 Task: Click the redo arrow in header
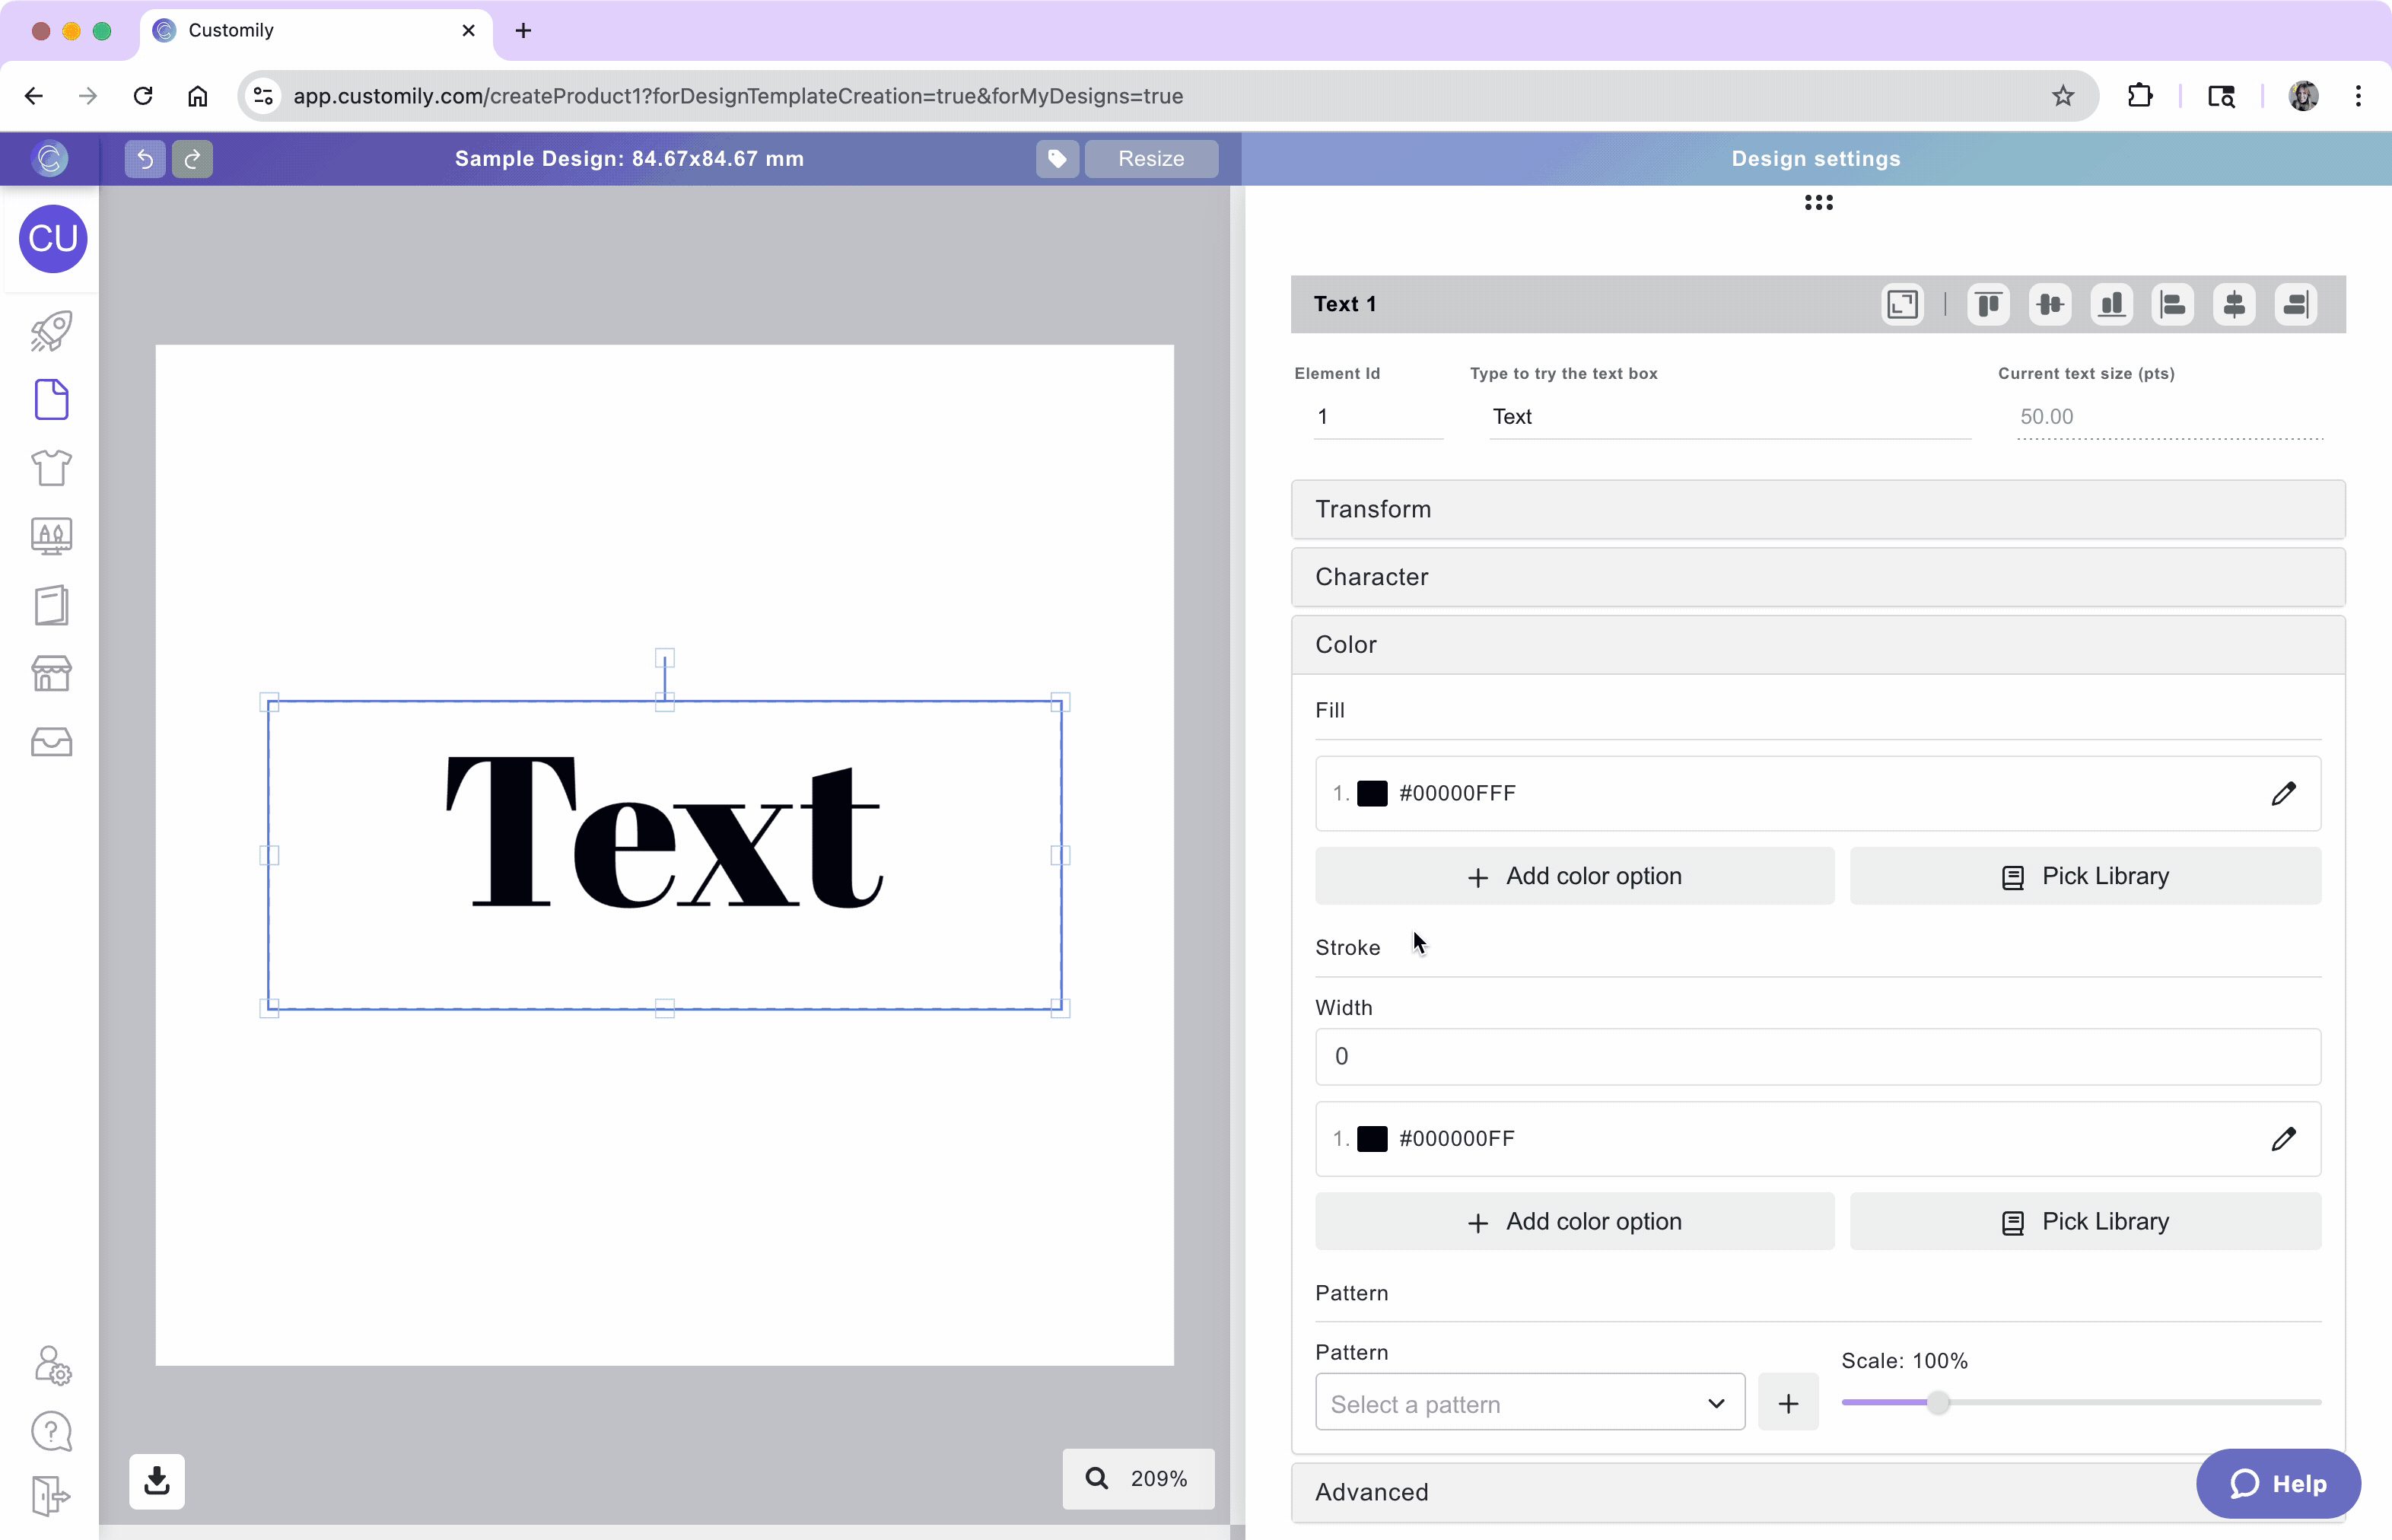pos(192,159)
